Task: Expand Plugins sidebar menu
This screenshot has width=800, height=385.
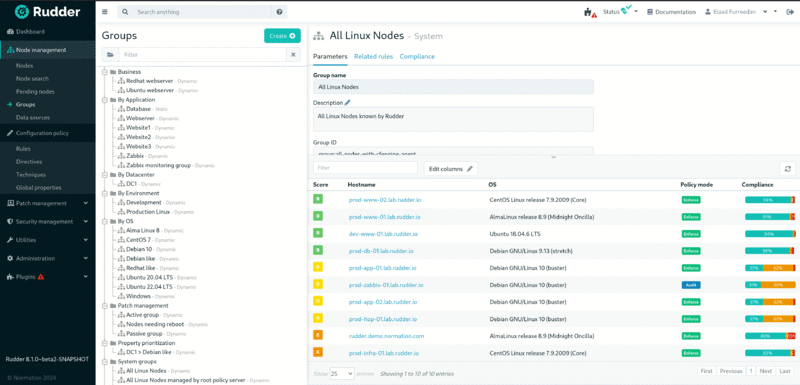Action: (x=47, y=277)
